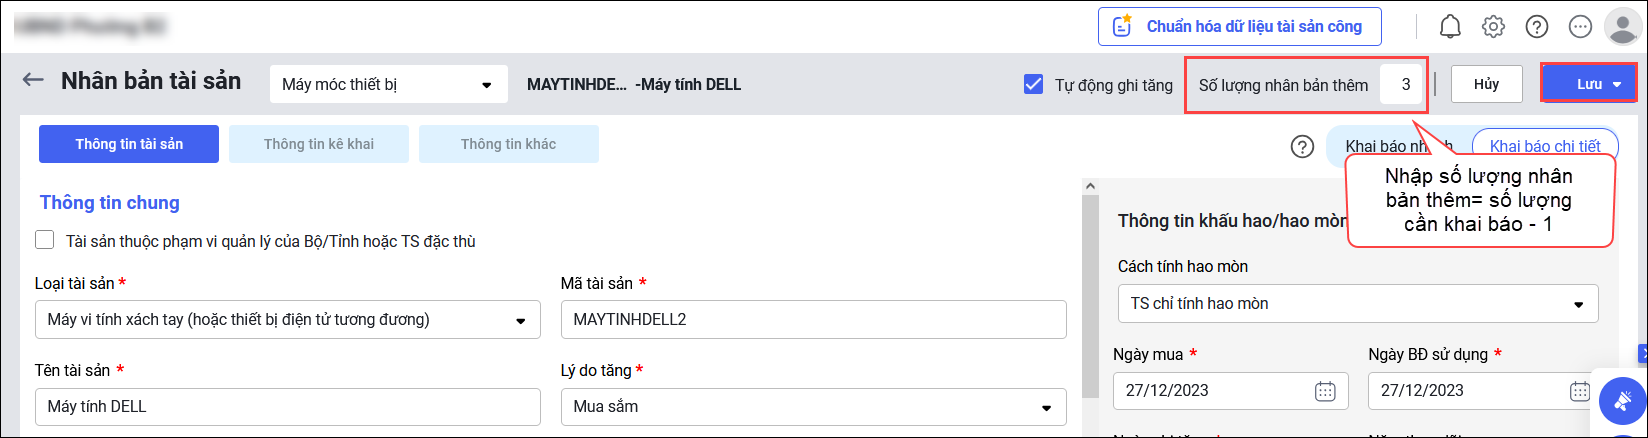
Task: Open the settings gear icon
Action: coord(1493,27)
